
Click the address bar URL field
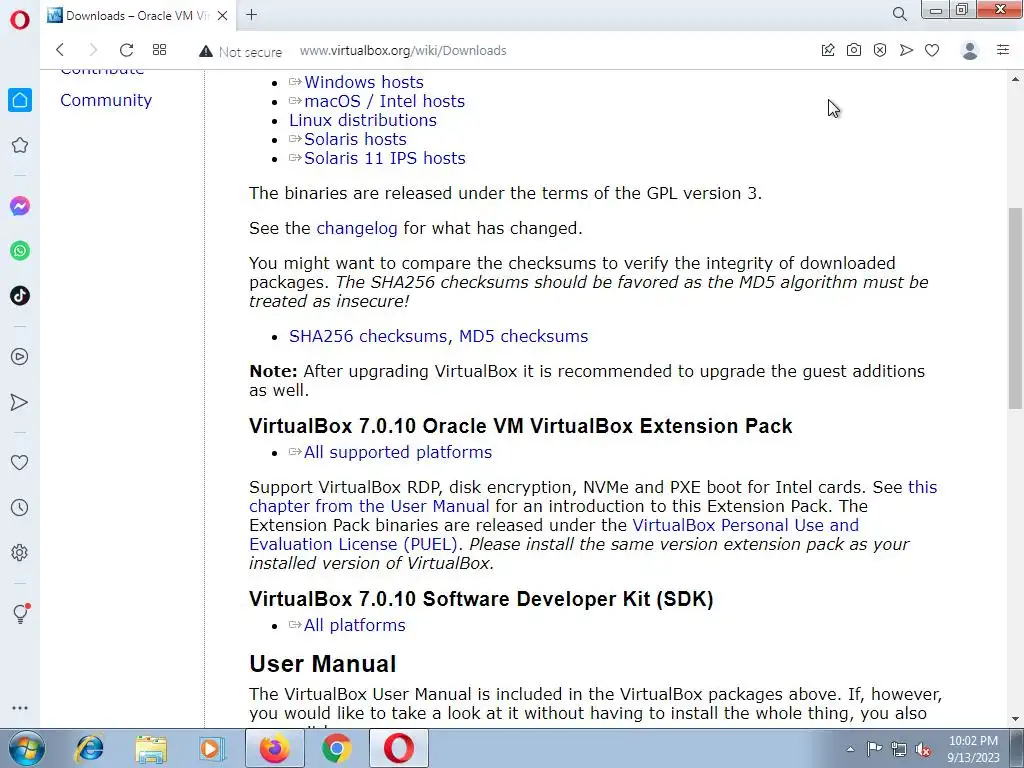[403, 50]
